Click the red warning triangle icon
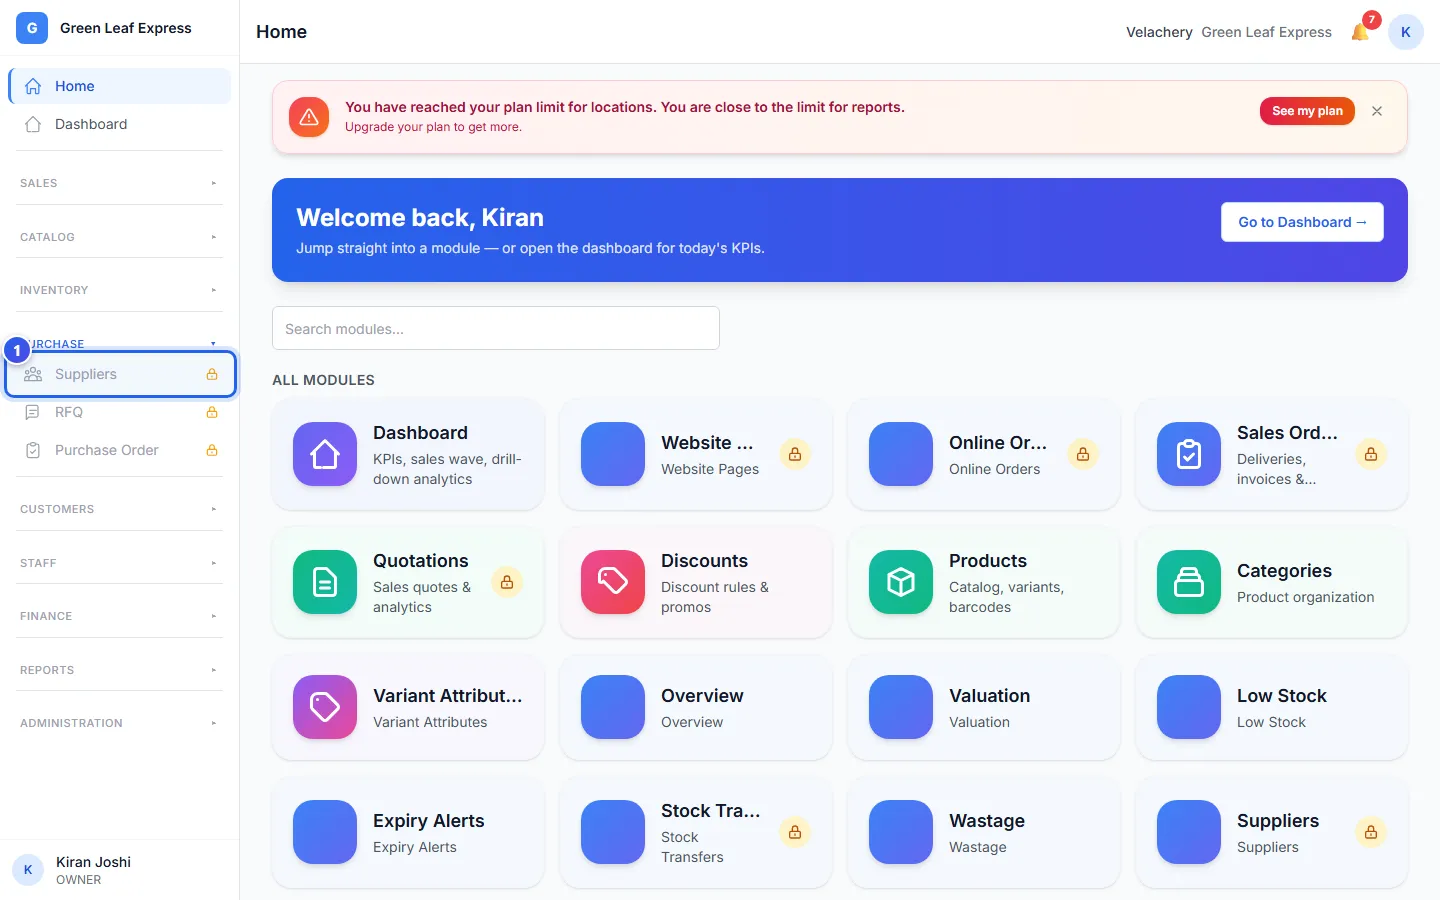The image size is (1440, 900). (309, 117)
